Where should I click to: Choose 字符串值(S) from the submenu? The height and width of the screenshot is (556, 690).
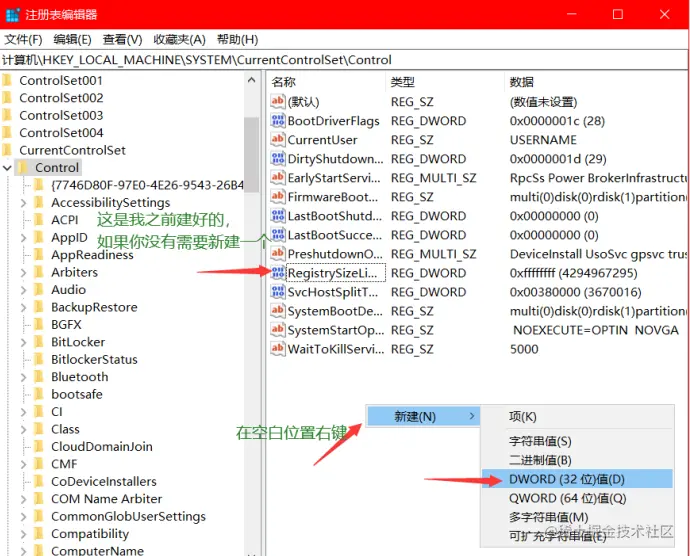577,441
